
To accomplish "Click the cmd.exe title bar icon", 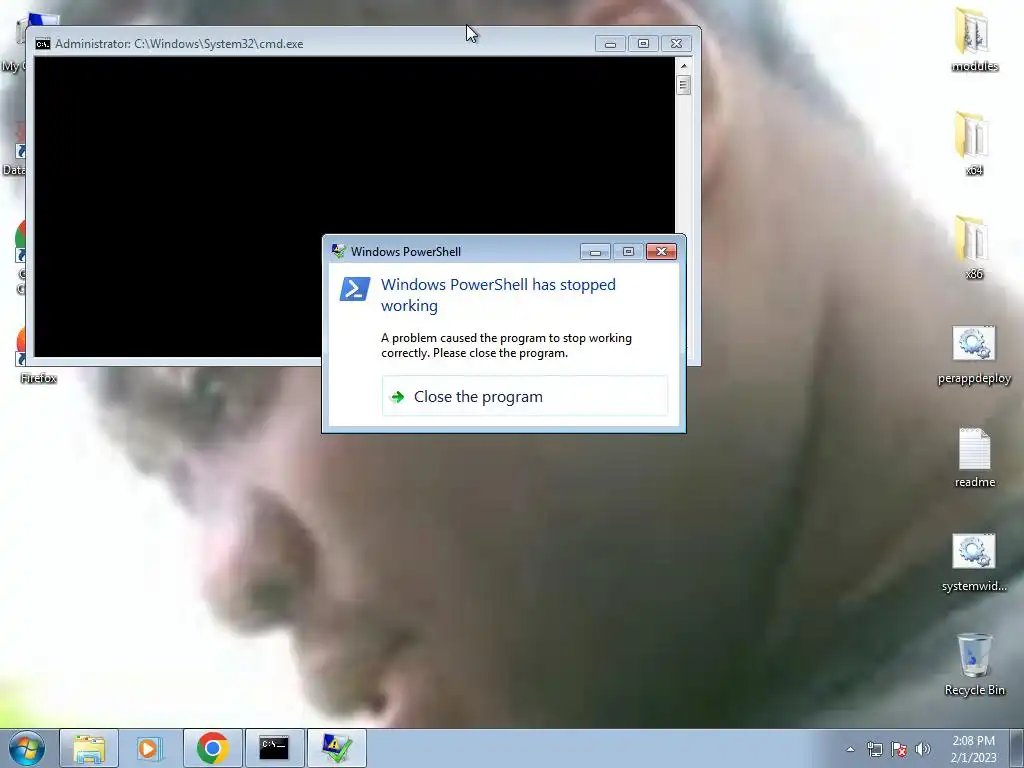I will [x=42, y=44].
